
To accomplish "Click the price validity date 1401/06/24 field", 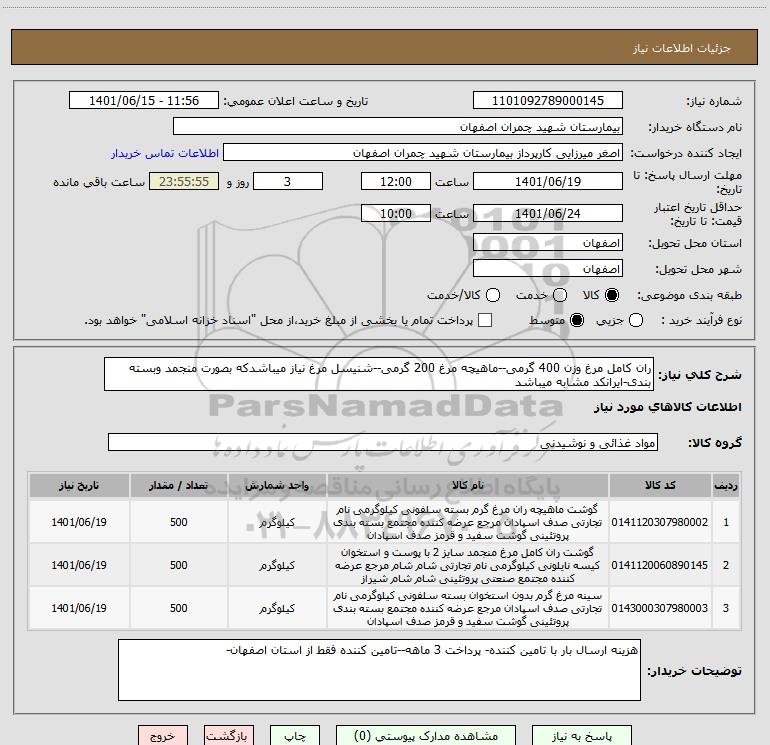I will pos(548,213).
